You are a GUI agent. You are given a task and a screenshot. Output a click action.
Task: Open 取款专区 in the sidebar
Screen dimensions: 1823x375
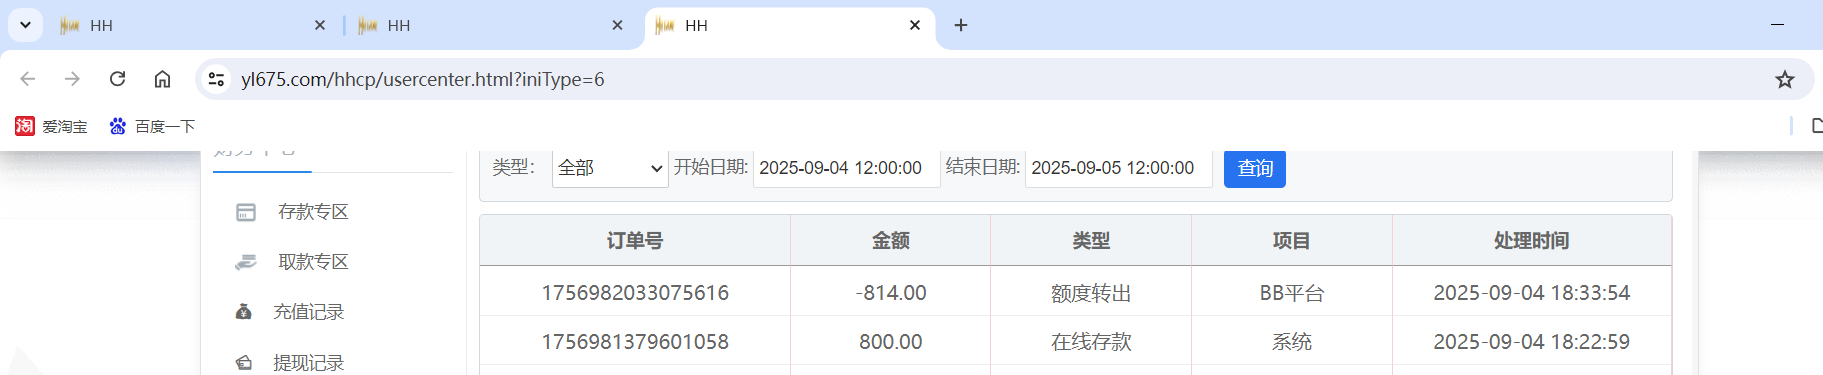(x=313, y=262)
